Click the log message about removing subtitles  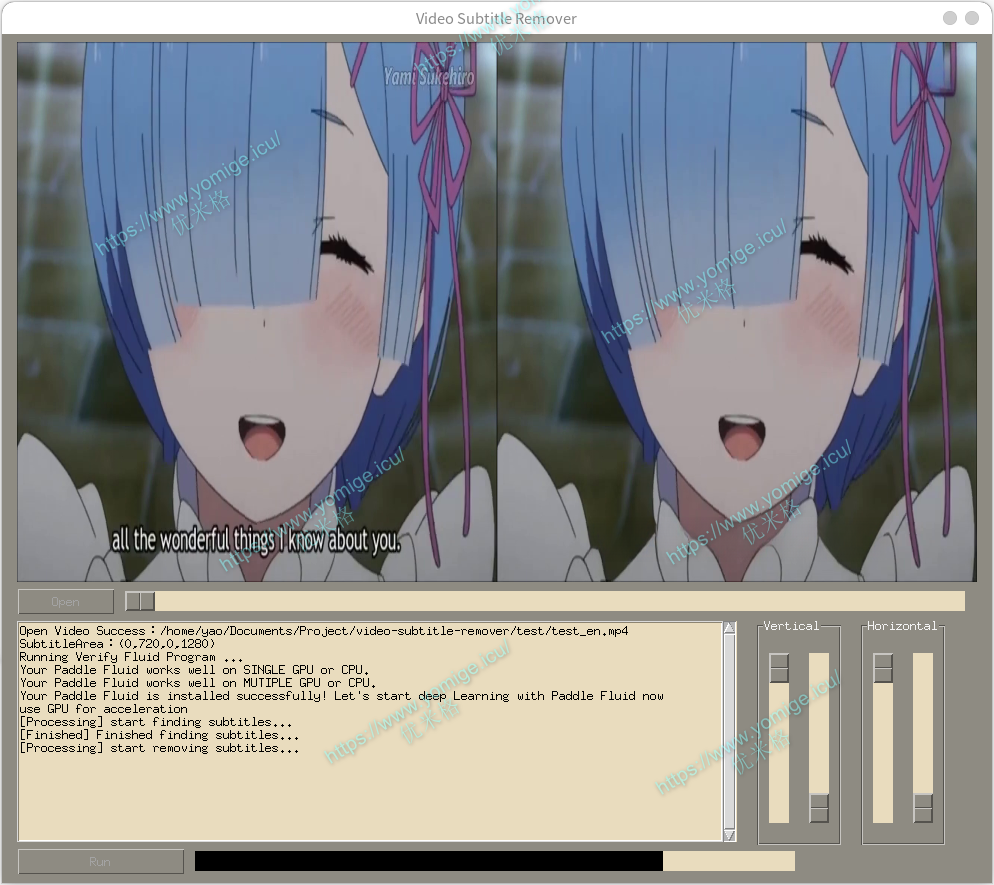pyautogui.click(x=160, y=747)
